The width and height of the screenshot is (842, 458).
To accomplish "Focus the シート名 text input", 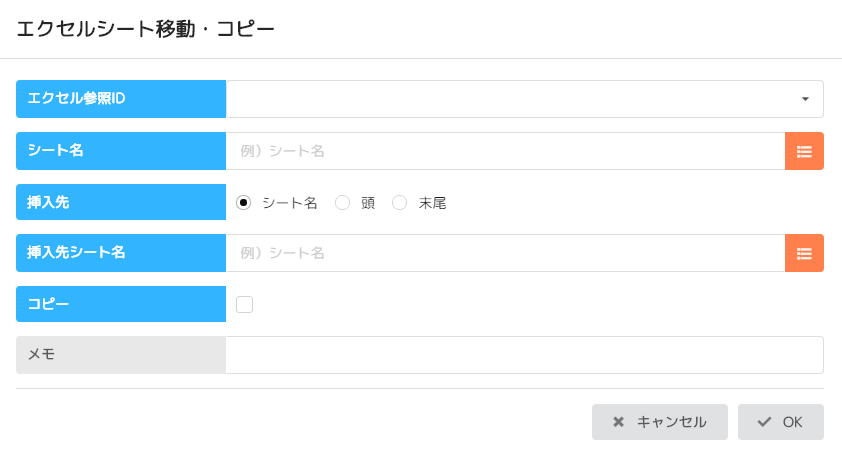I will pyautogui.click(x=505, y=151).
